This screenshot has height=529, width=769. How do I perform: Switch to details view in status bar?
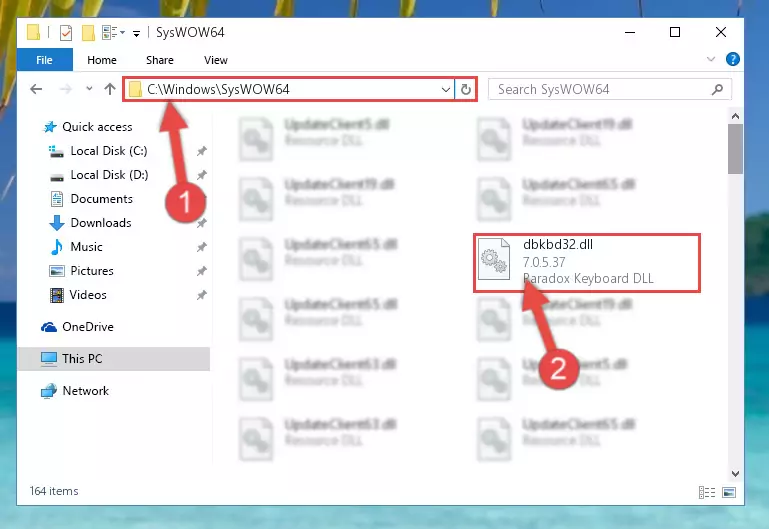click(707, 492)
